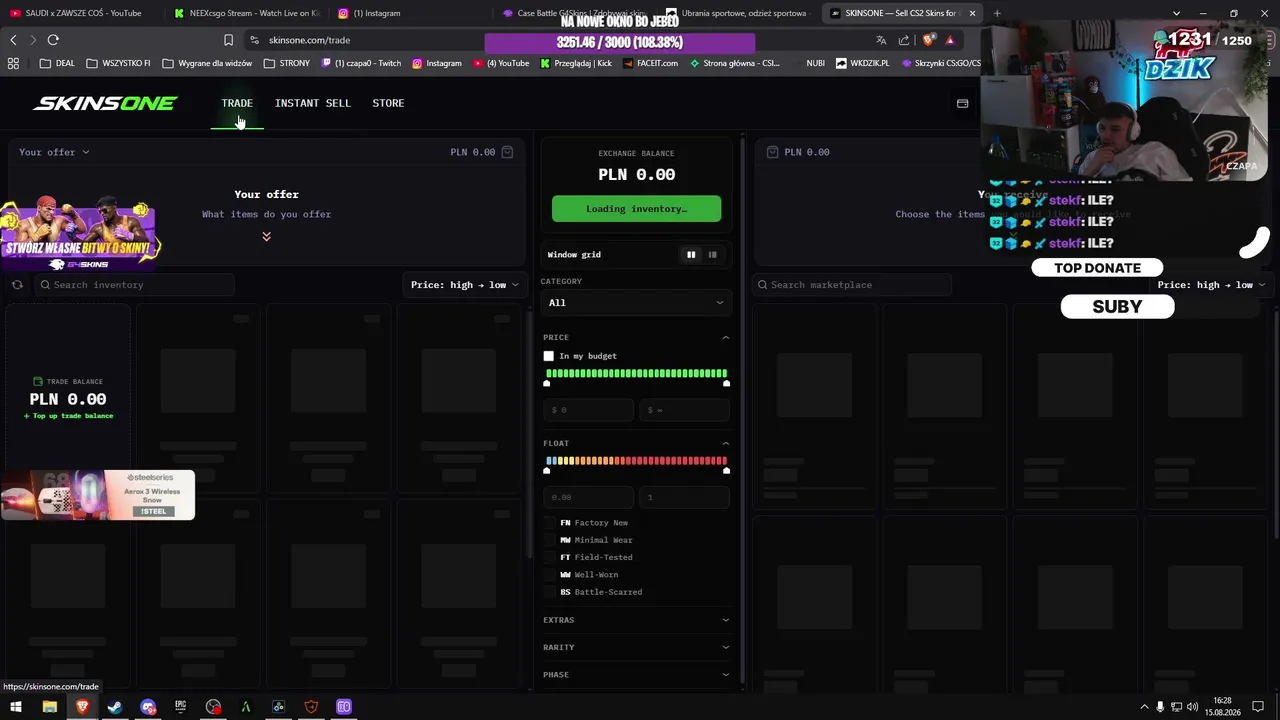Click 'Top up trade balance' link
The height and width of the screenshot is (720, 1280).
tap(68, 416)
